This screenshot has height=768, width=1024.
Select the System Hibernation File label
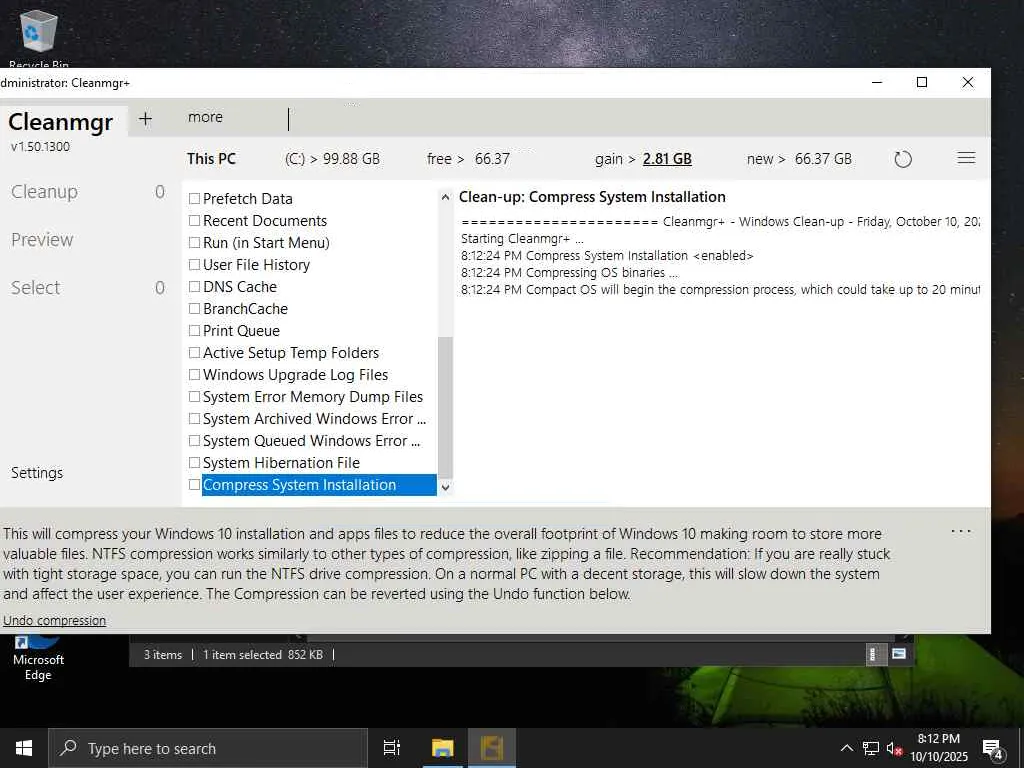point(281,462)
